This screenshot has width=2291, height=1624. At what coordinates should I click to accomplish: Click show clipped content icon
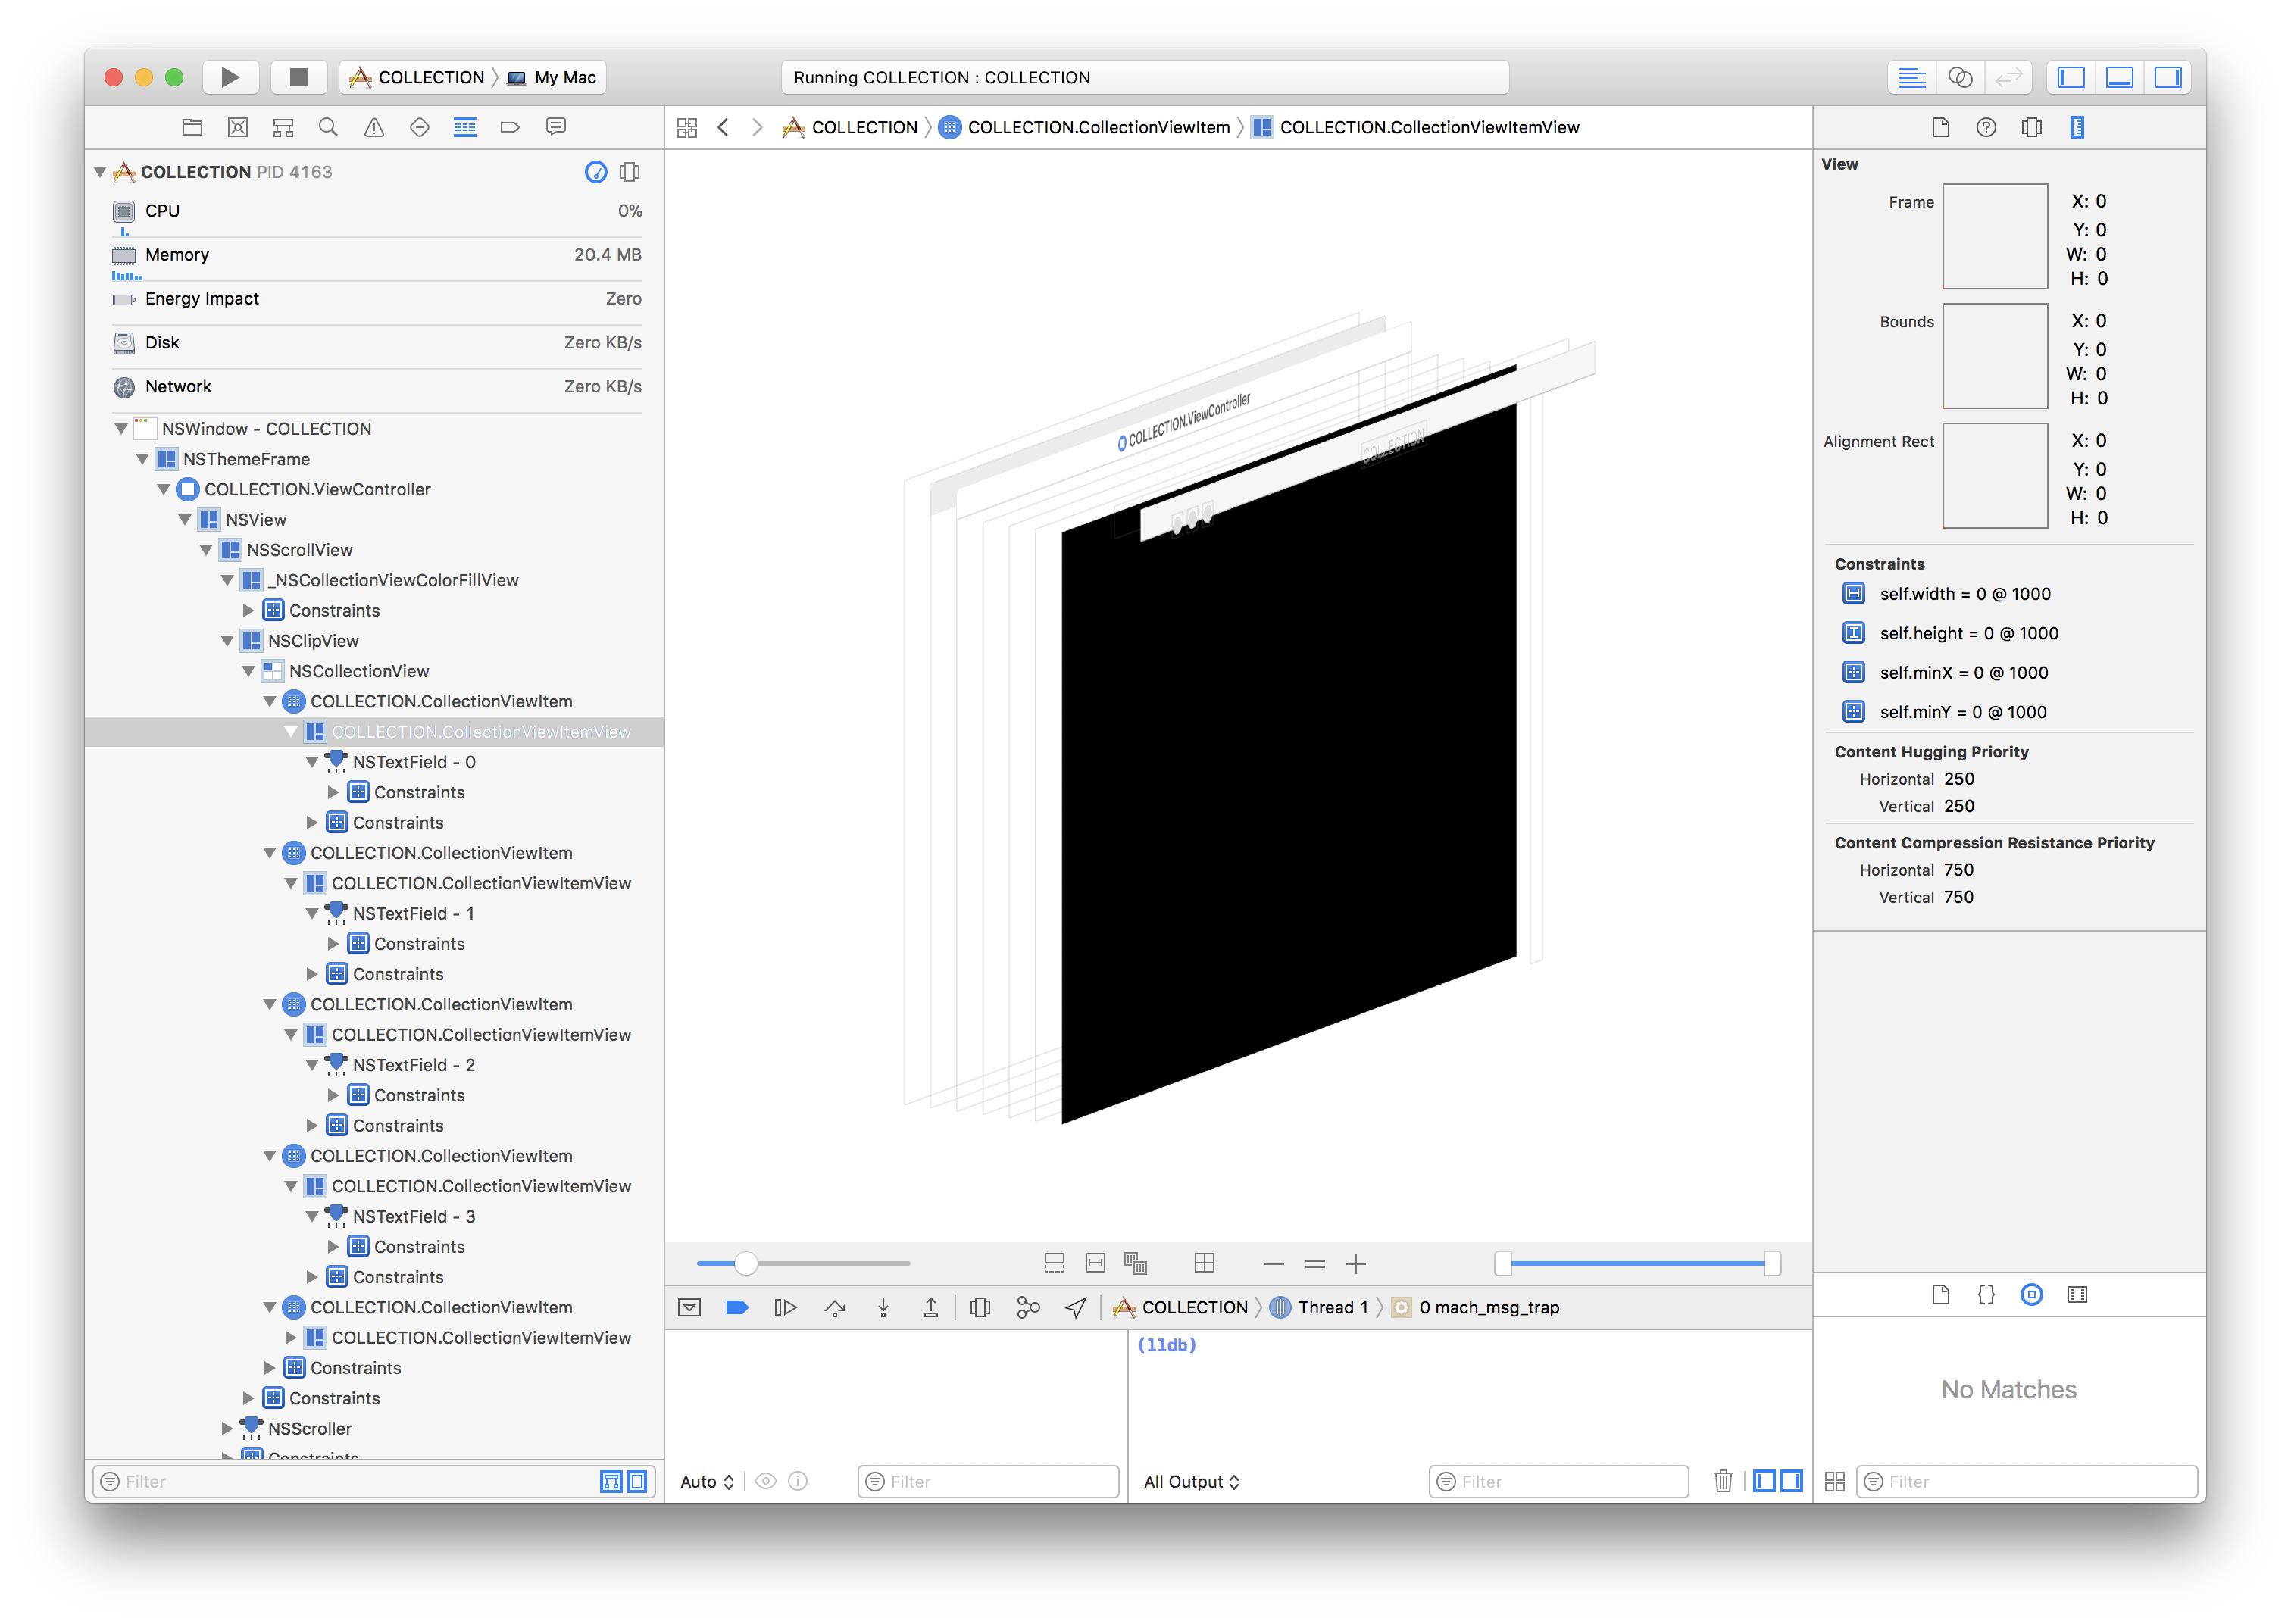pyautogui.click(x=1054, y=1263)
